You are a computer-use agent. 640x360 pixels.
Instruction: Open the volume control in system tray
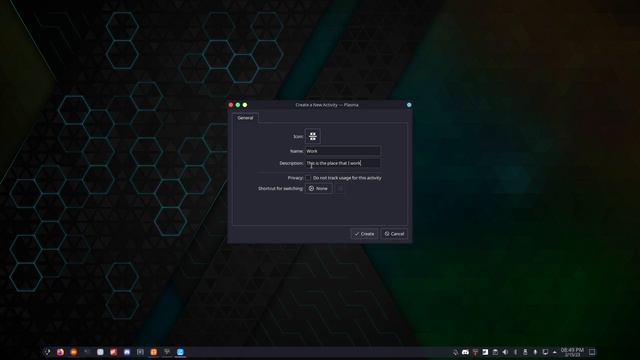click(x=505, y=352)
